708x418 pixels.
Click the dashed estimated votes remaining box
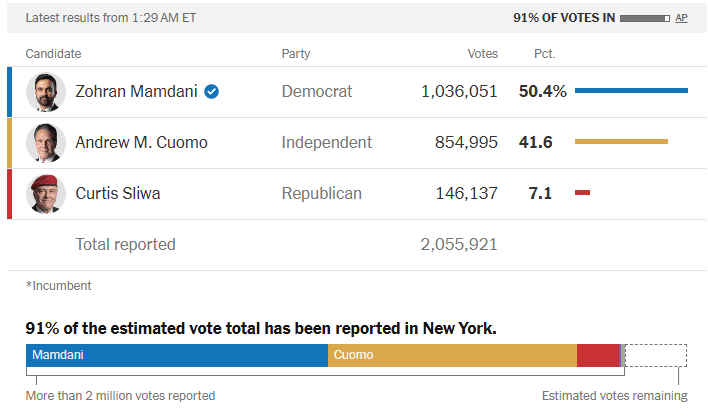click(x=656, y=355)
